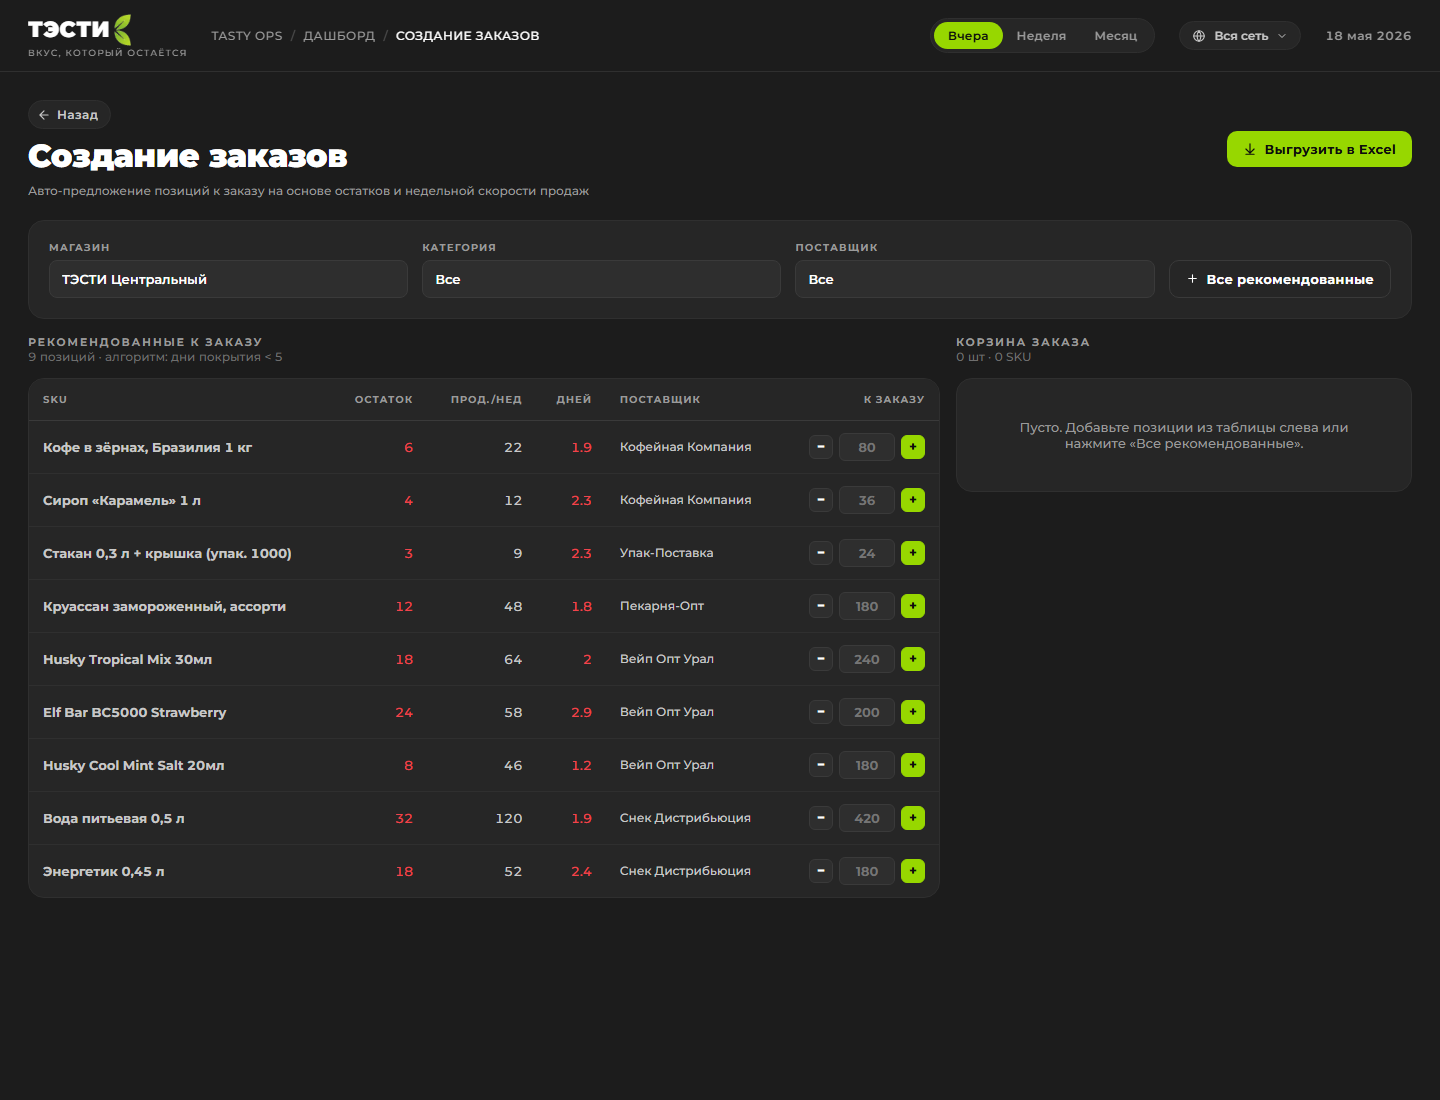Screen dimensions: 1440x1100
Task: Open the Категория dropdown
Action: (x=601, y=279)
